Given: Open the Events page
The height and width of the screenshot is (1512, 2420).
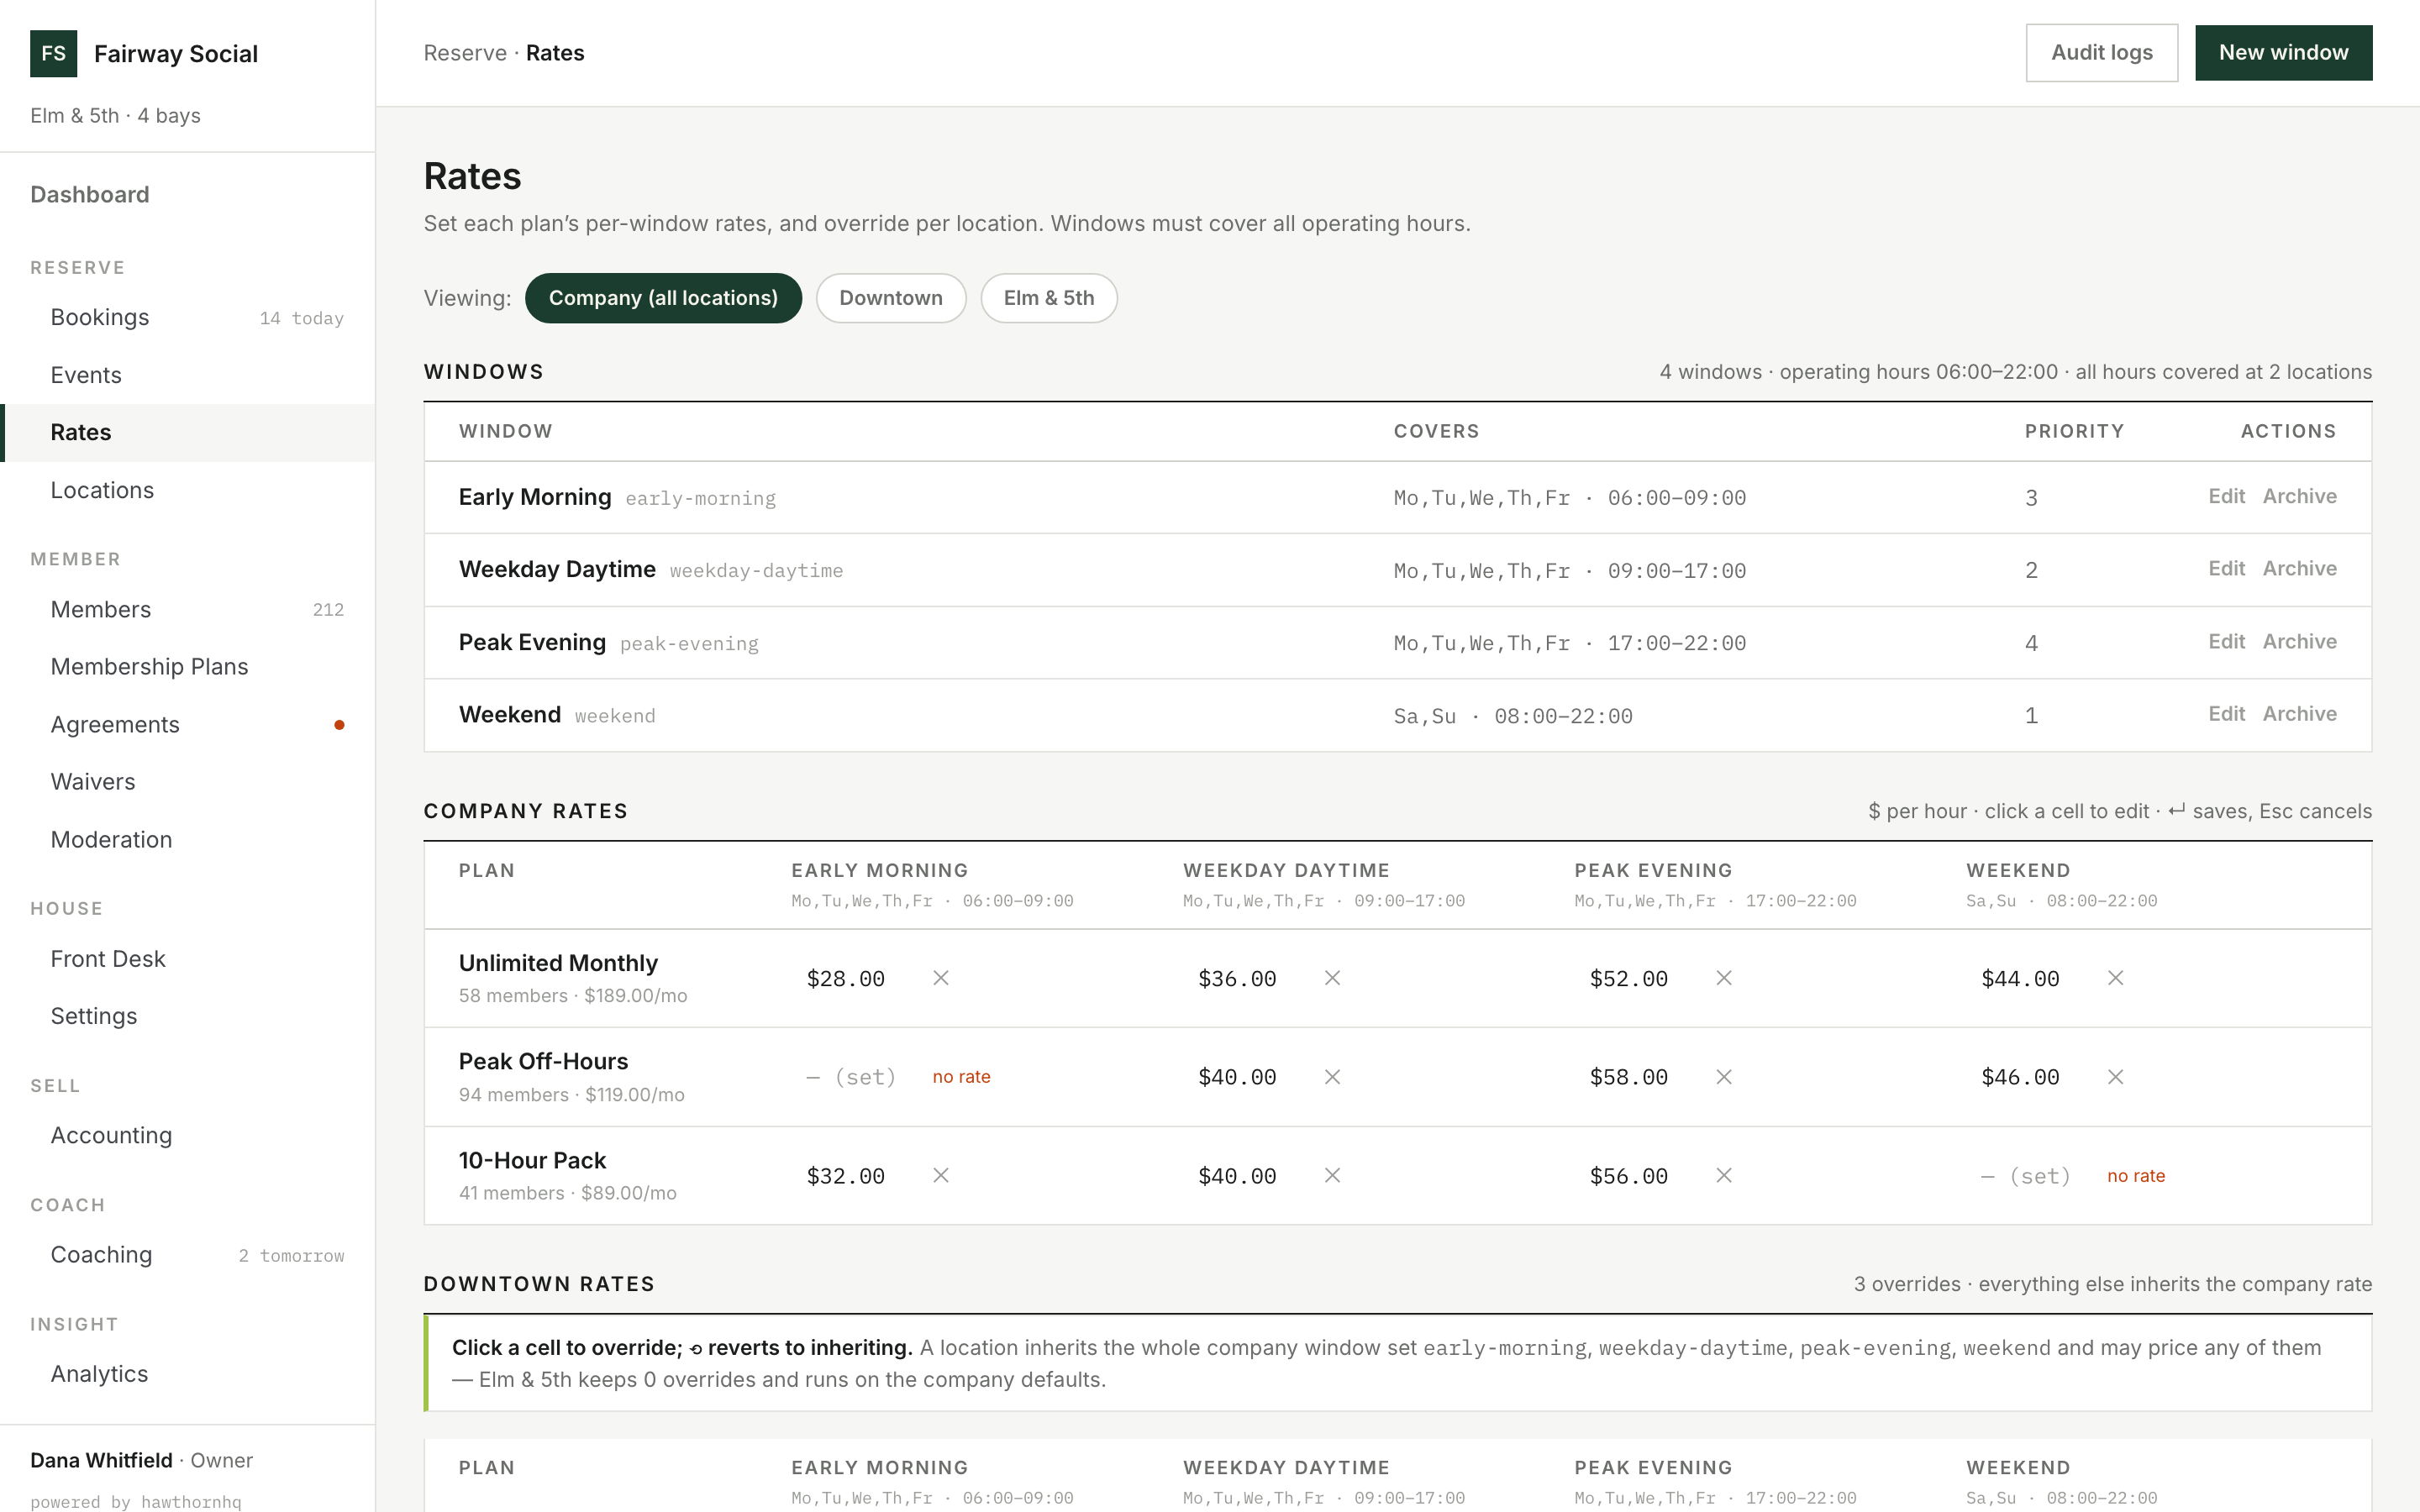Looking at the screenshot, I should click(187, 375).
